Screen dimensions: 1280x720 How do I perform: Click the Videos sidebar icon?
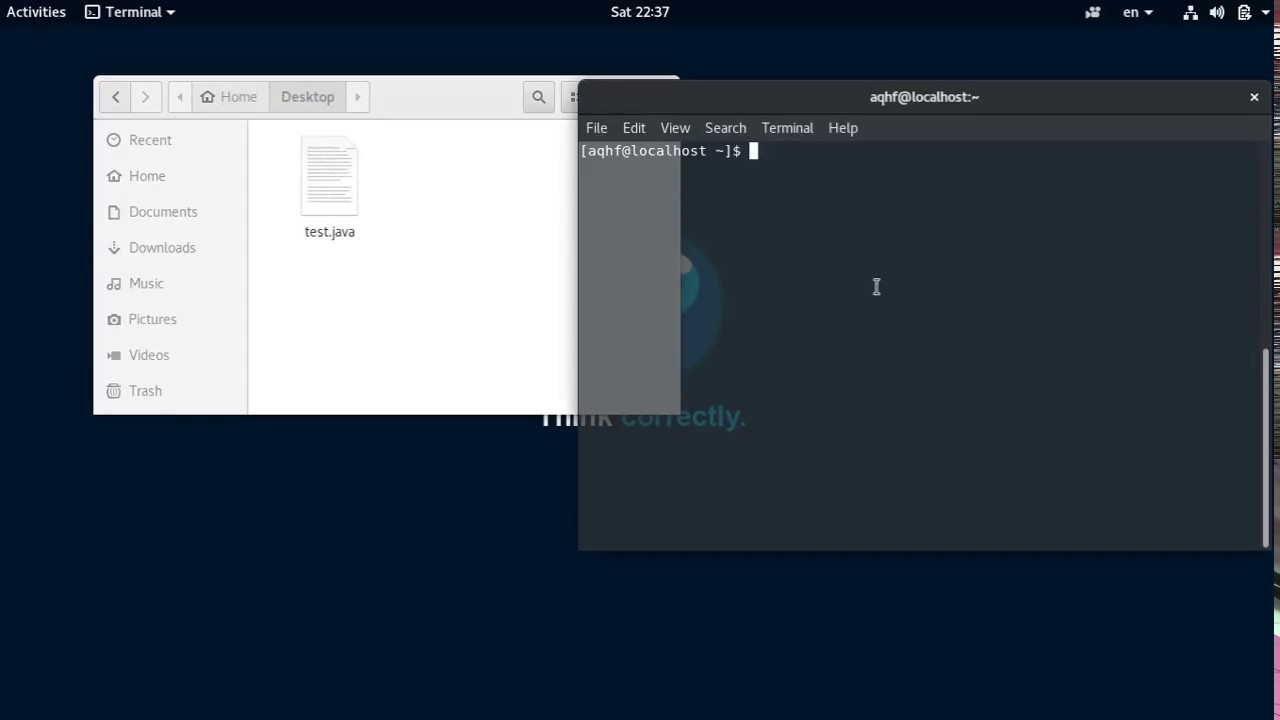[x=113, y=355]
